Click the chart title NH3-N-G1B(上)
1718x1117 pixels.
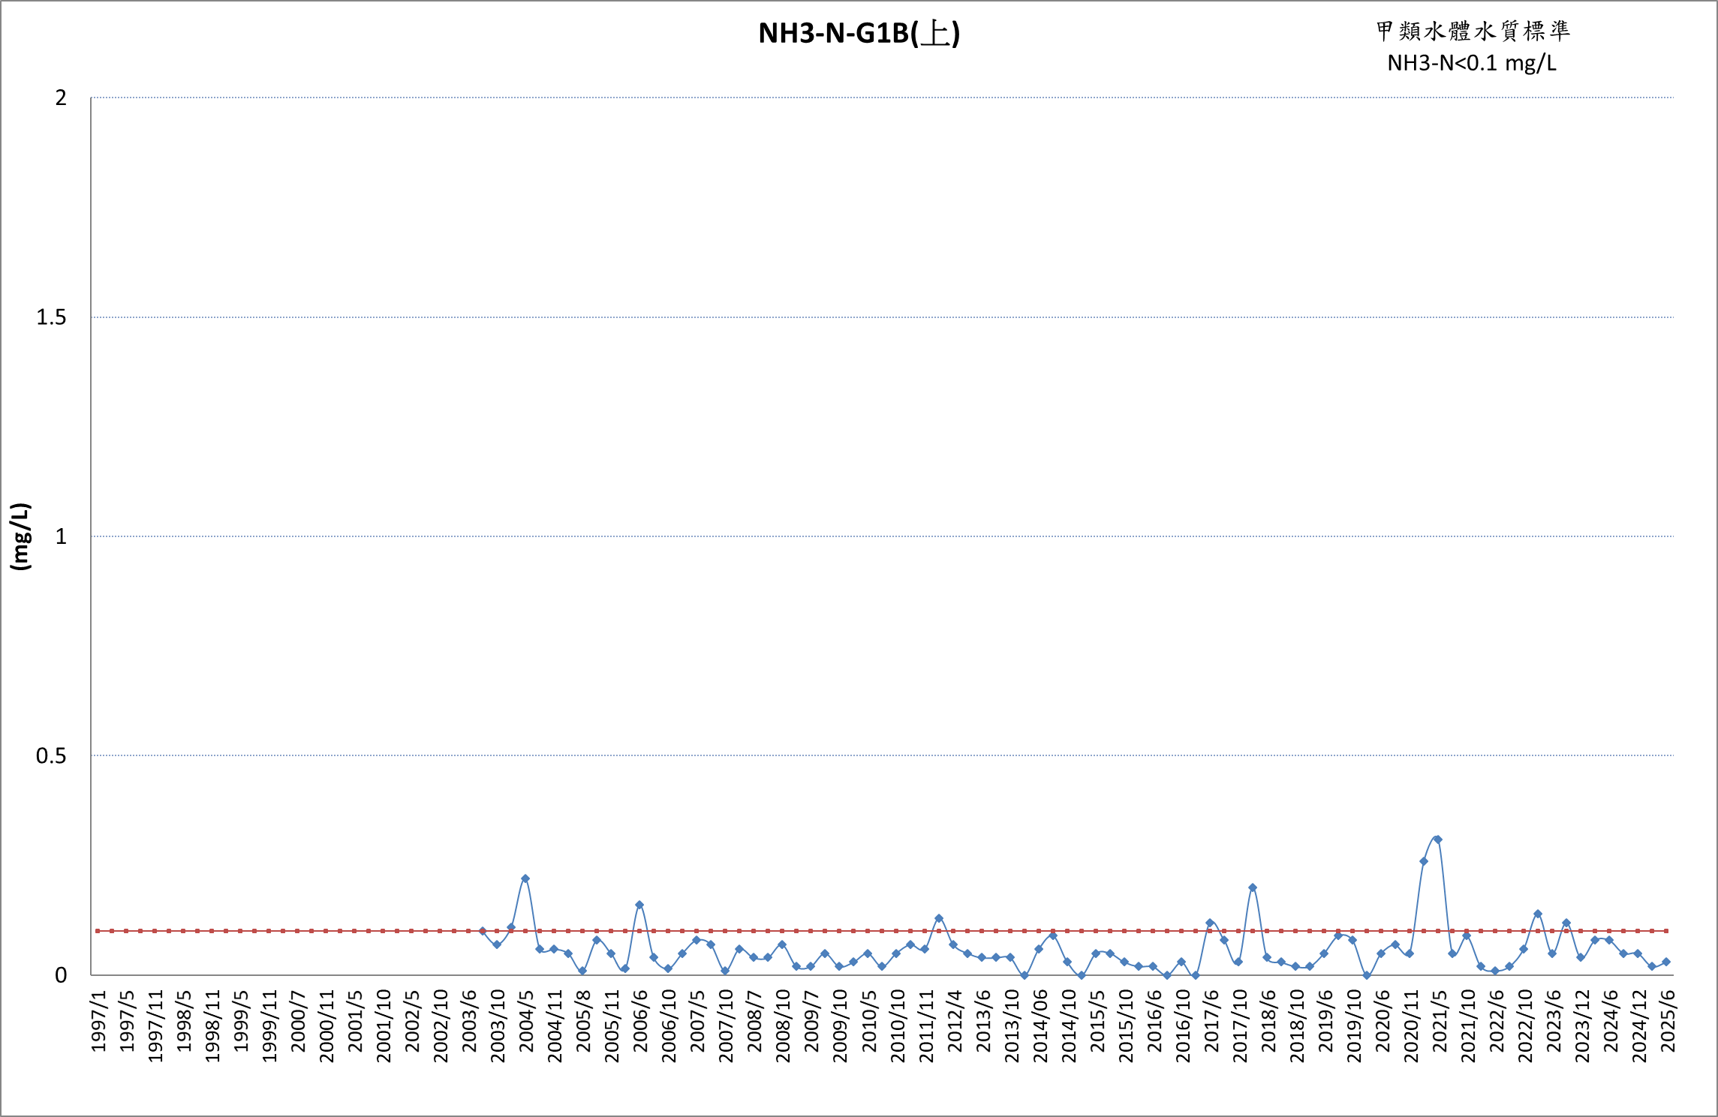858,33
